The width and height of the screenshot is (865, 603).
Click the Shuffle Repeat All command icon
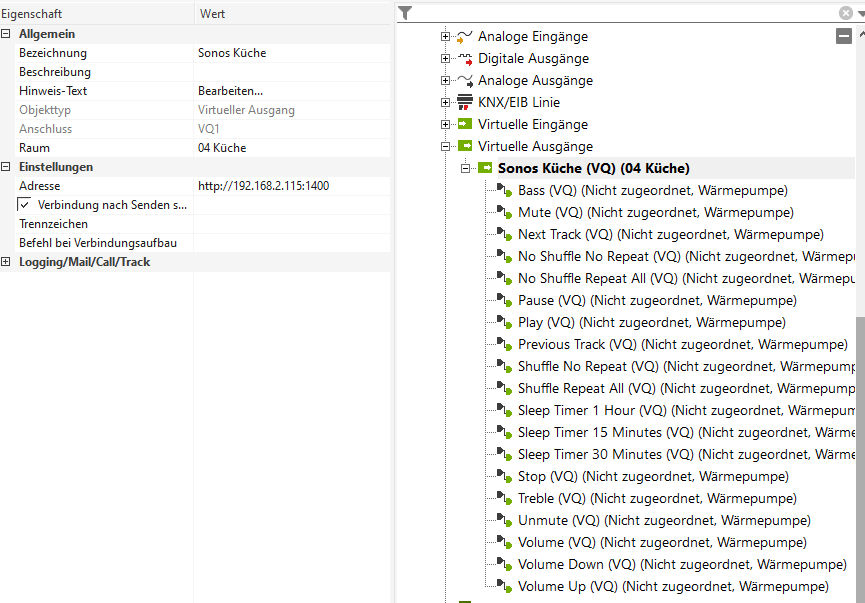pos(504,388)
